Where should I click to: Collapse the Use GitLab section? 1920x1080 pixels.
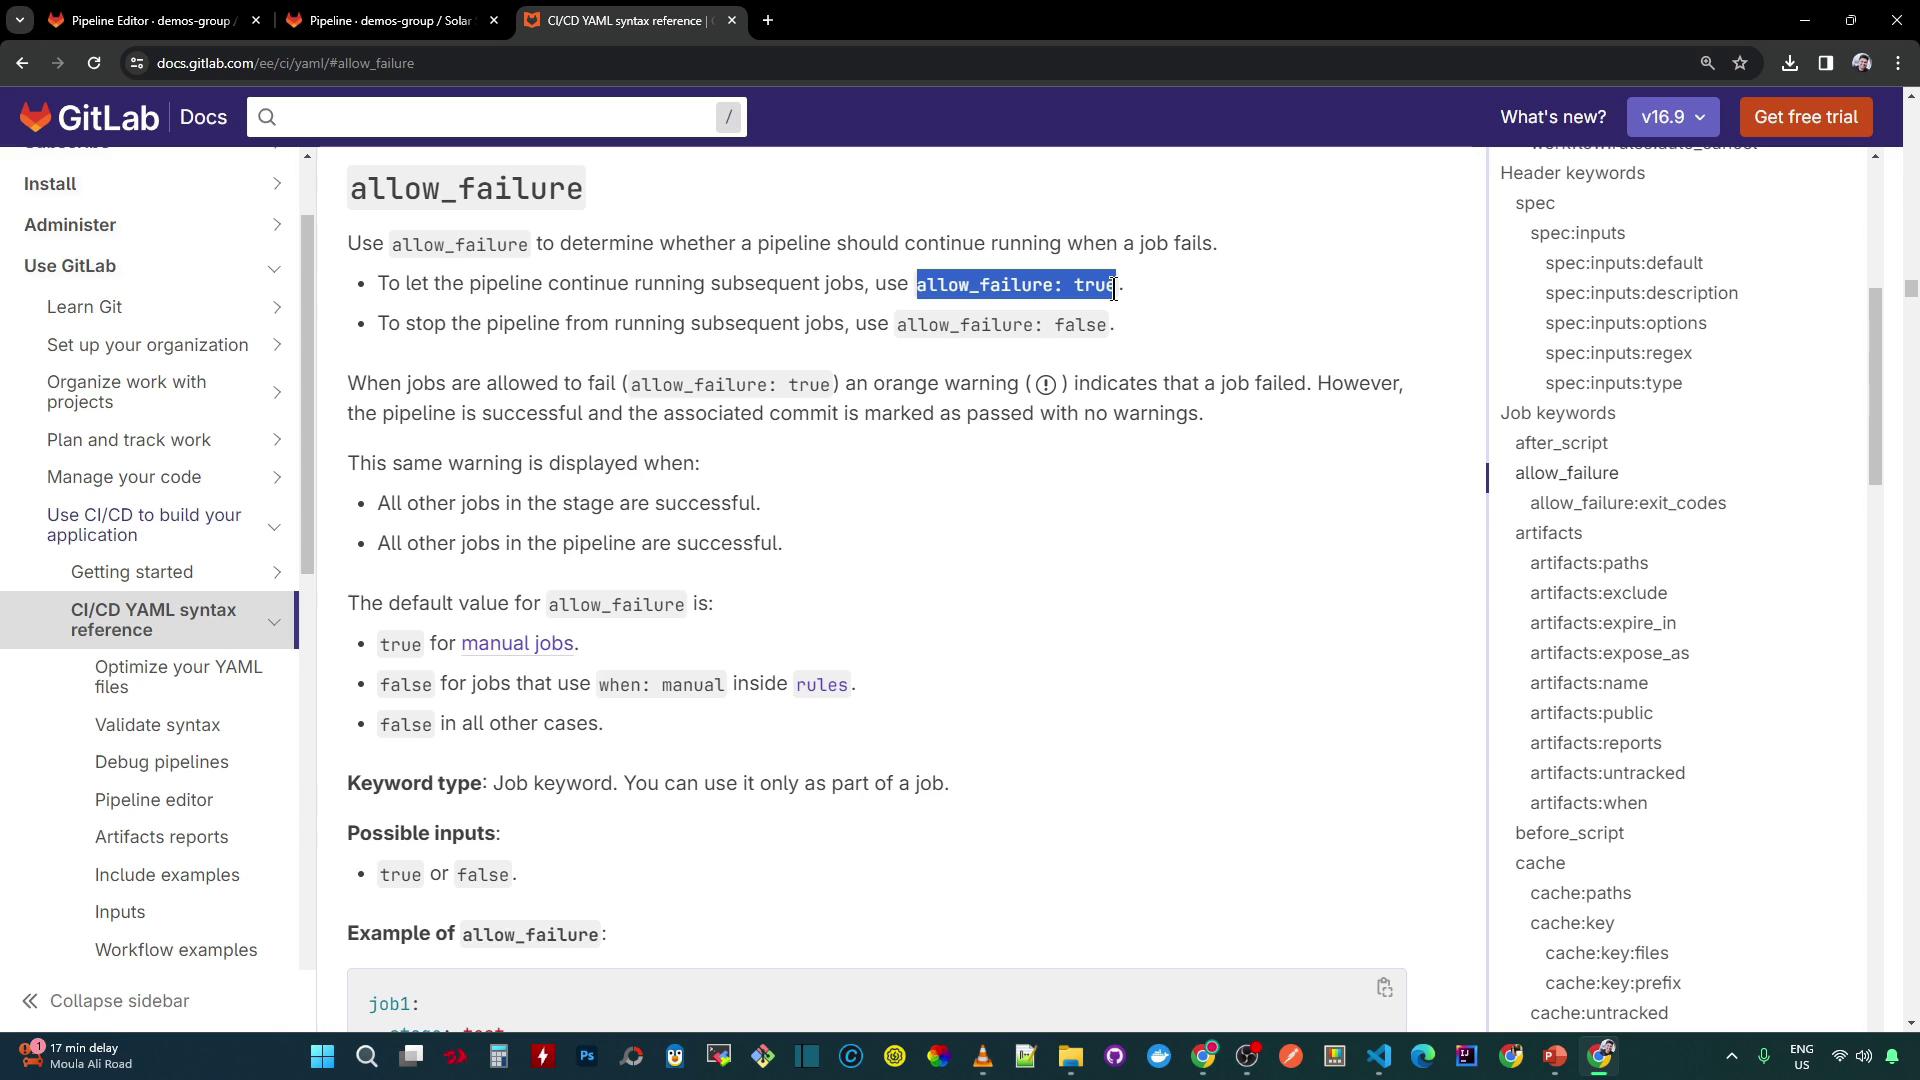[274, 268]
